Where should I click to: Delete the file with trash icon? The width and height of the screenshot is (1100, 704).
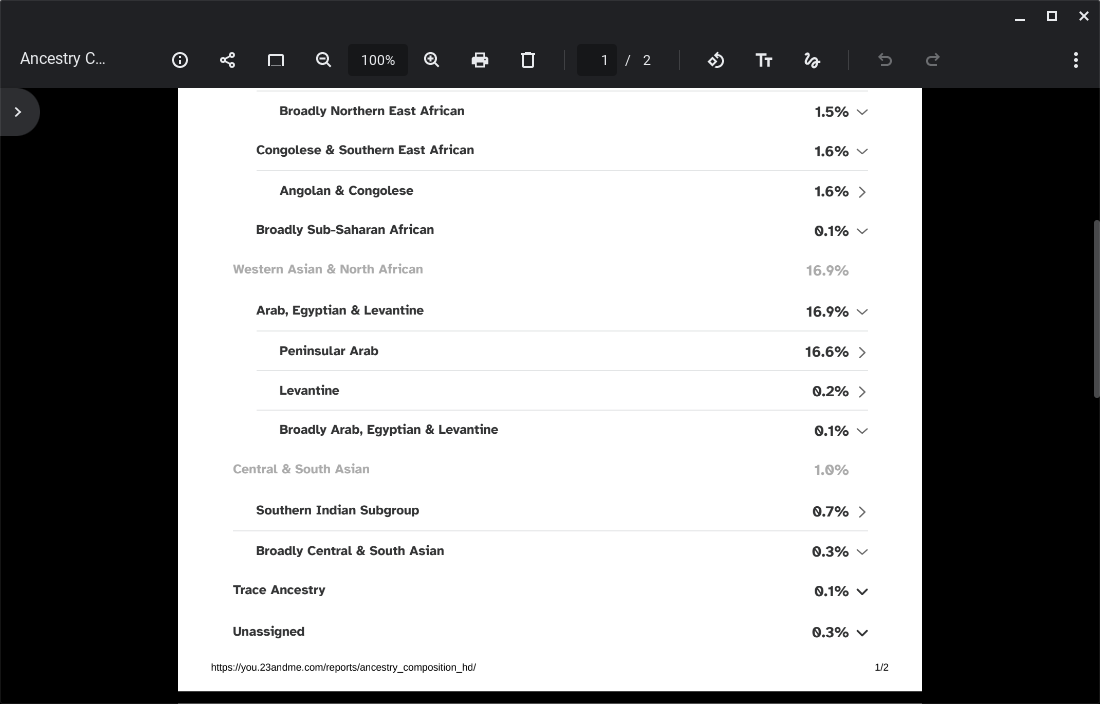pos(528,60)
